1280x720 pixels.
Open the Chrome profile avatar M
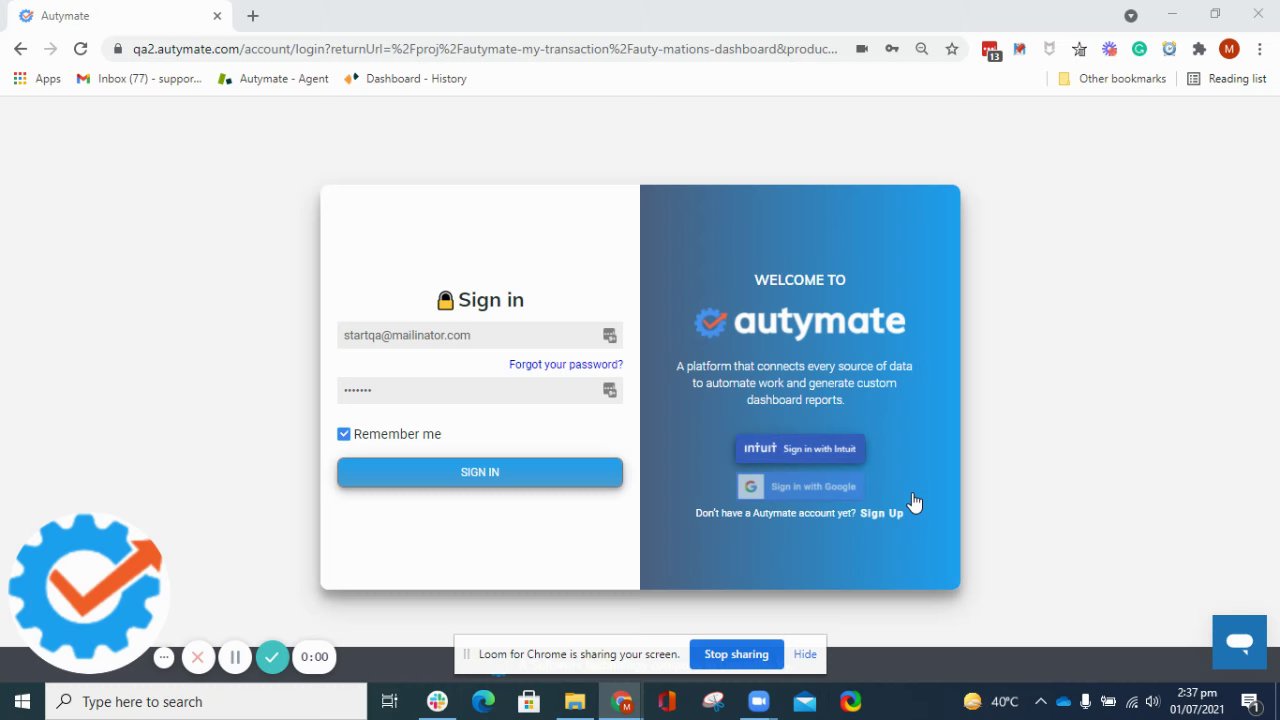point(1229,48)
